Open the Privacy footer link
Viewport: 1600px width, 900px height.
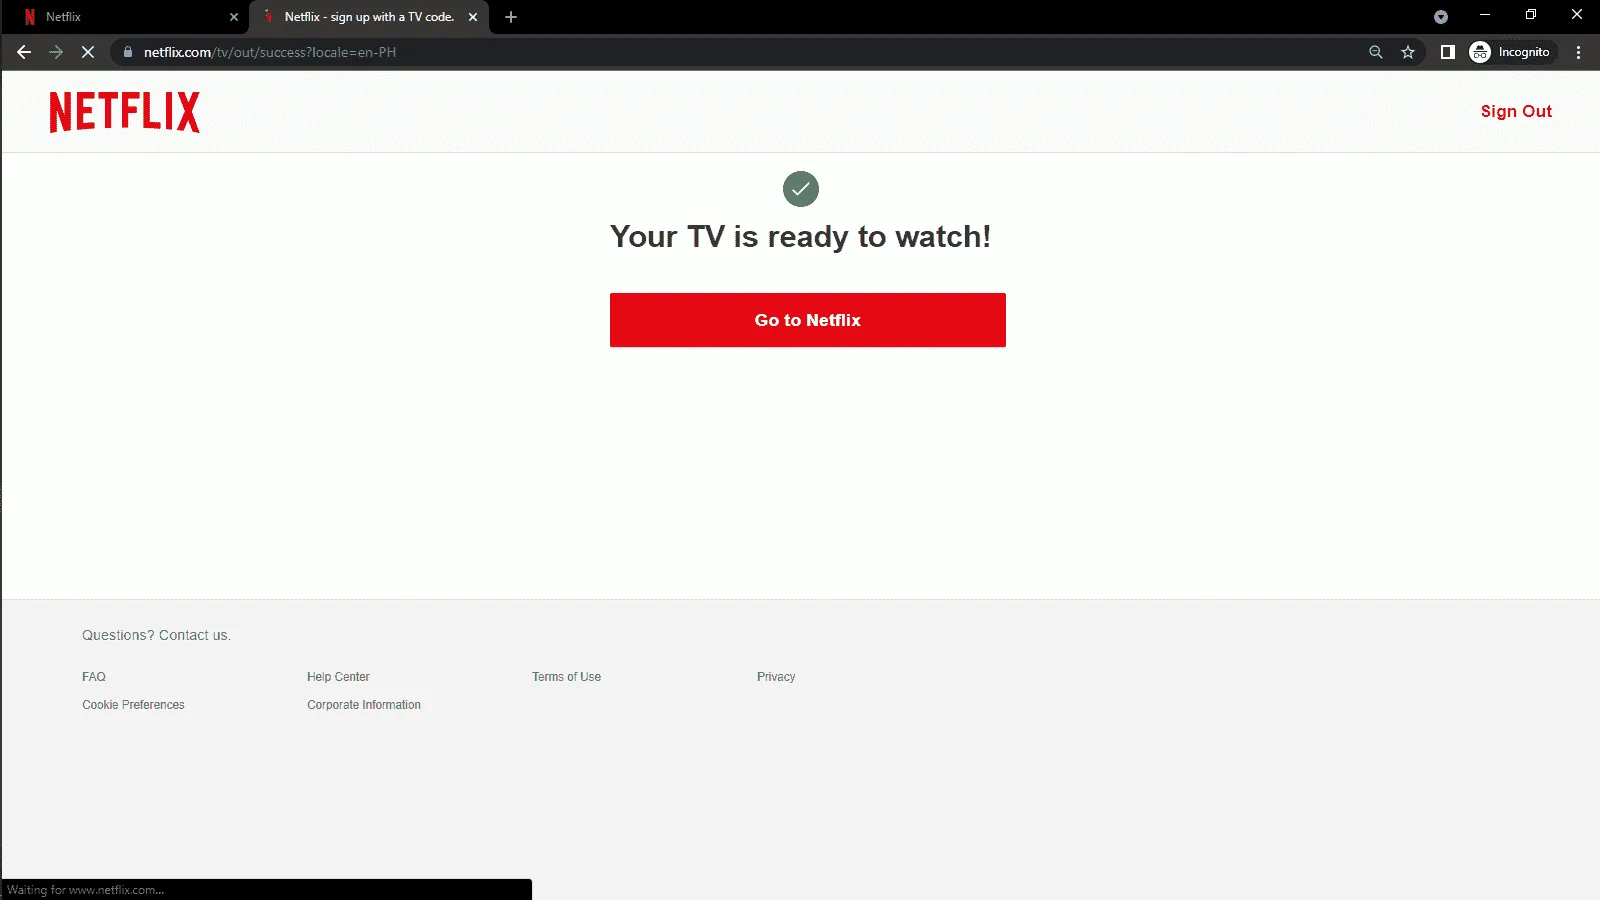coord(776,677)
